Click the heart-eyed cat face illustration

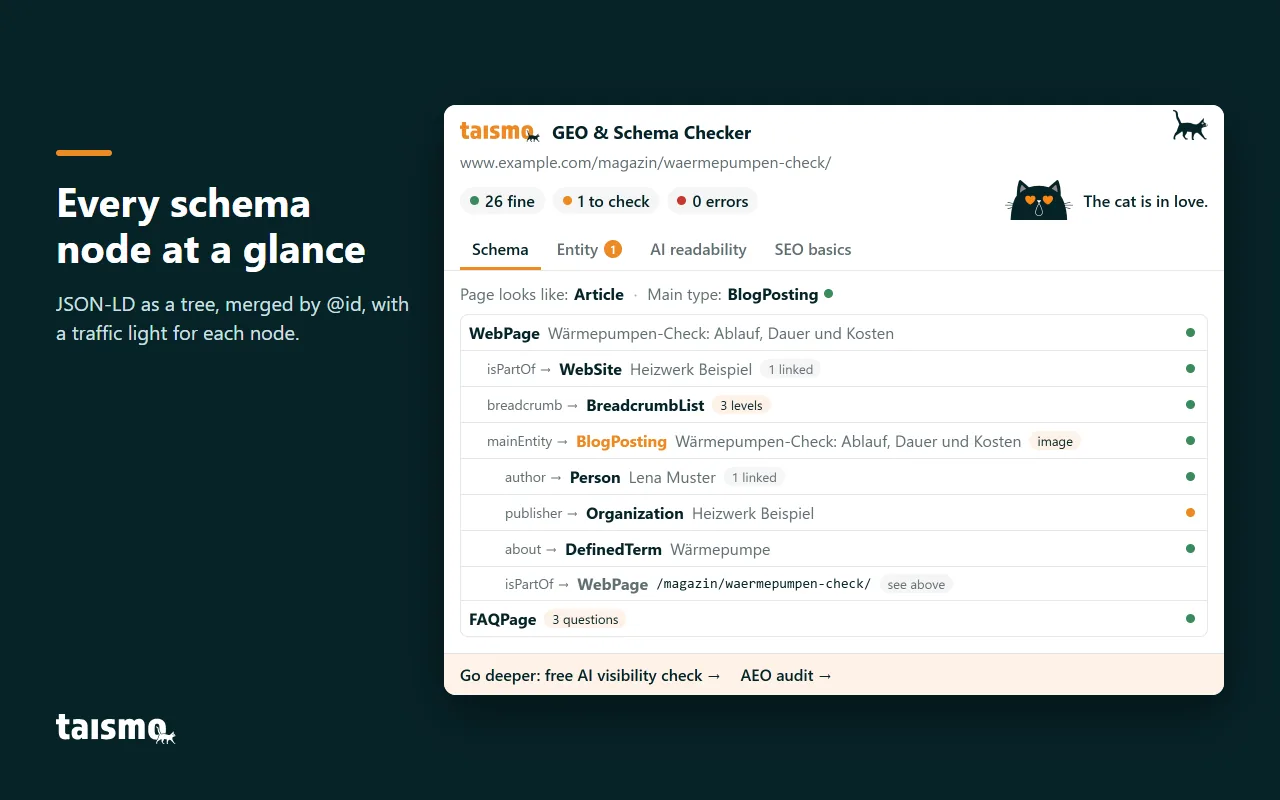click(x=1038, y=200)
